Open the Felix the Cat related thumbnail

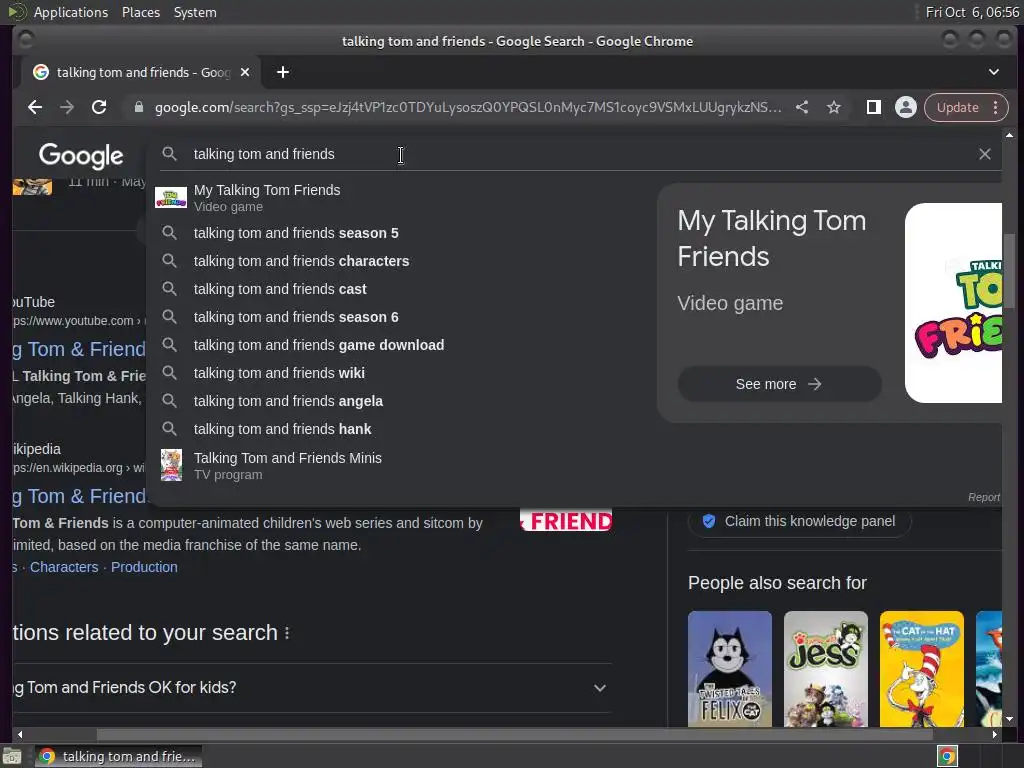pyautogui.click(x=729, y=669)
